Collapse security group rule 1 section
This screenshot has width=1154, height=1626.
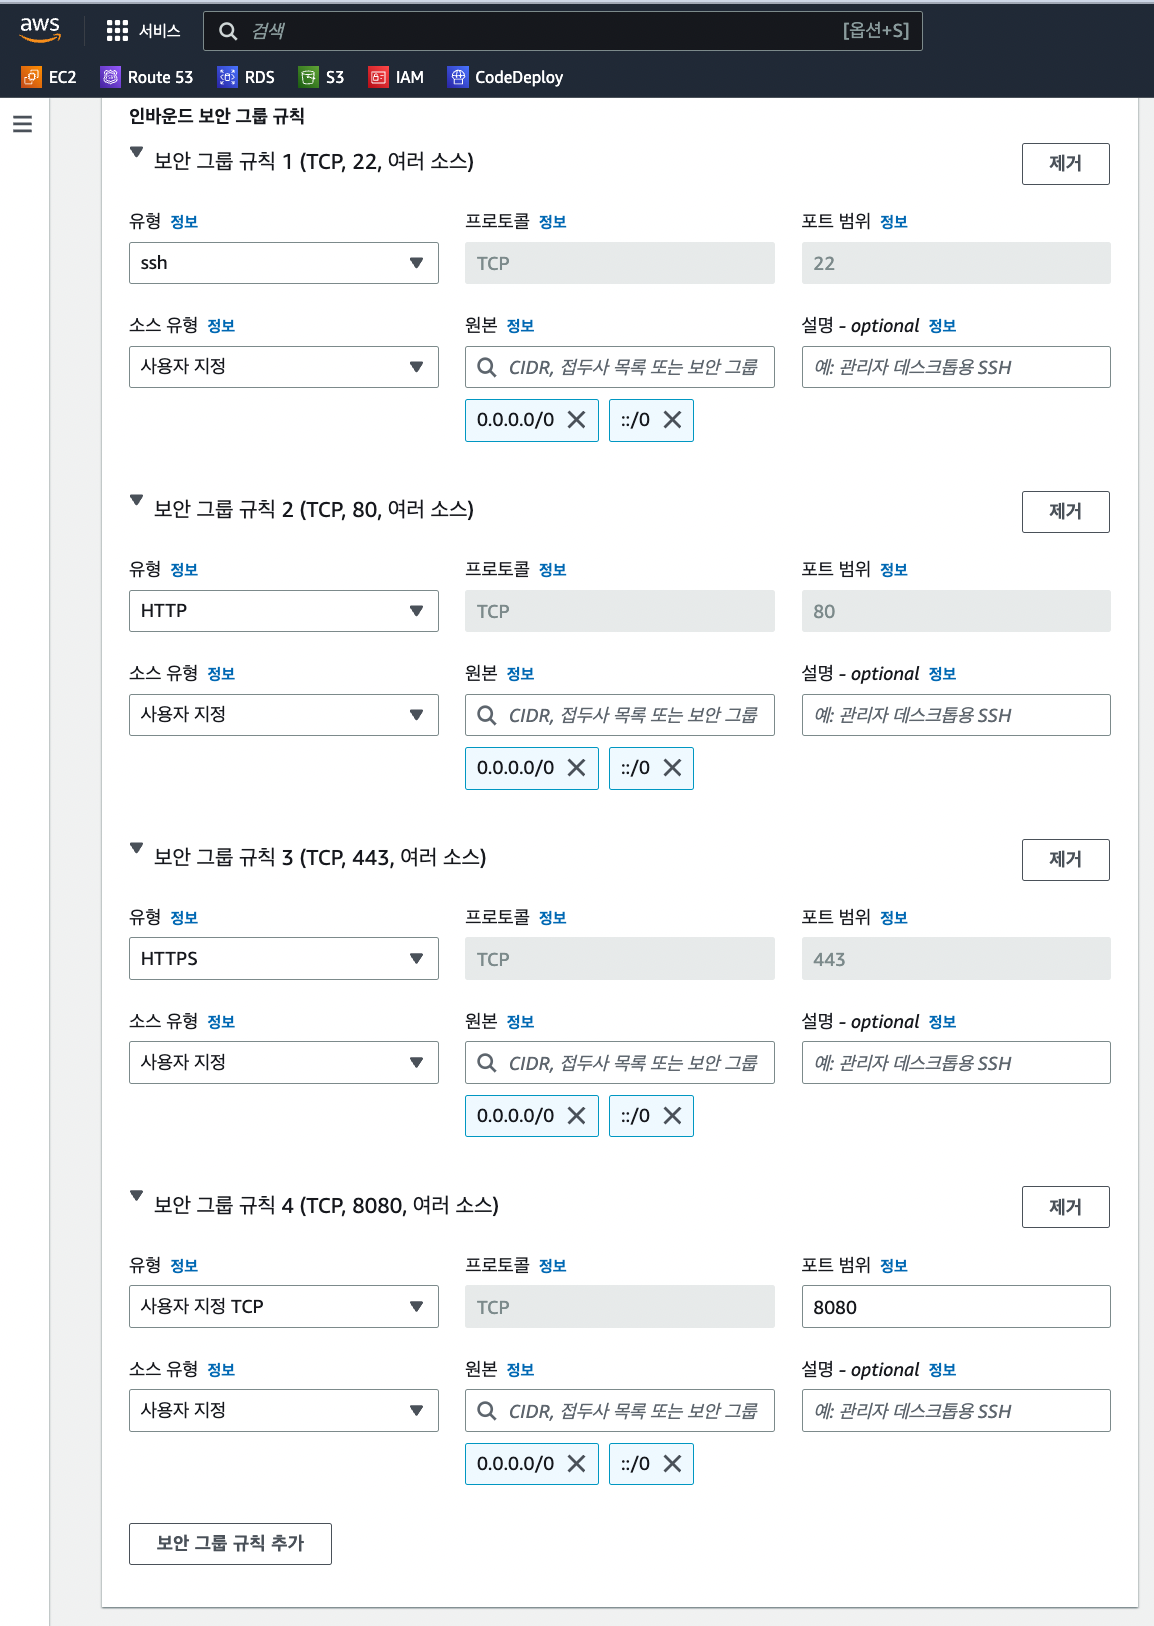pyautogui.click(x=137, y=153)
